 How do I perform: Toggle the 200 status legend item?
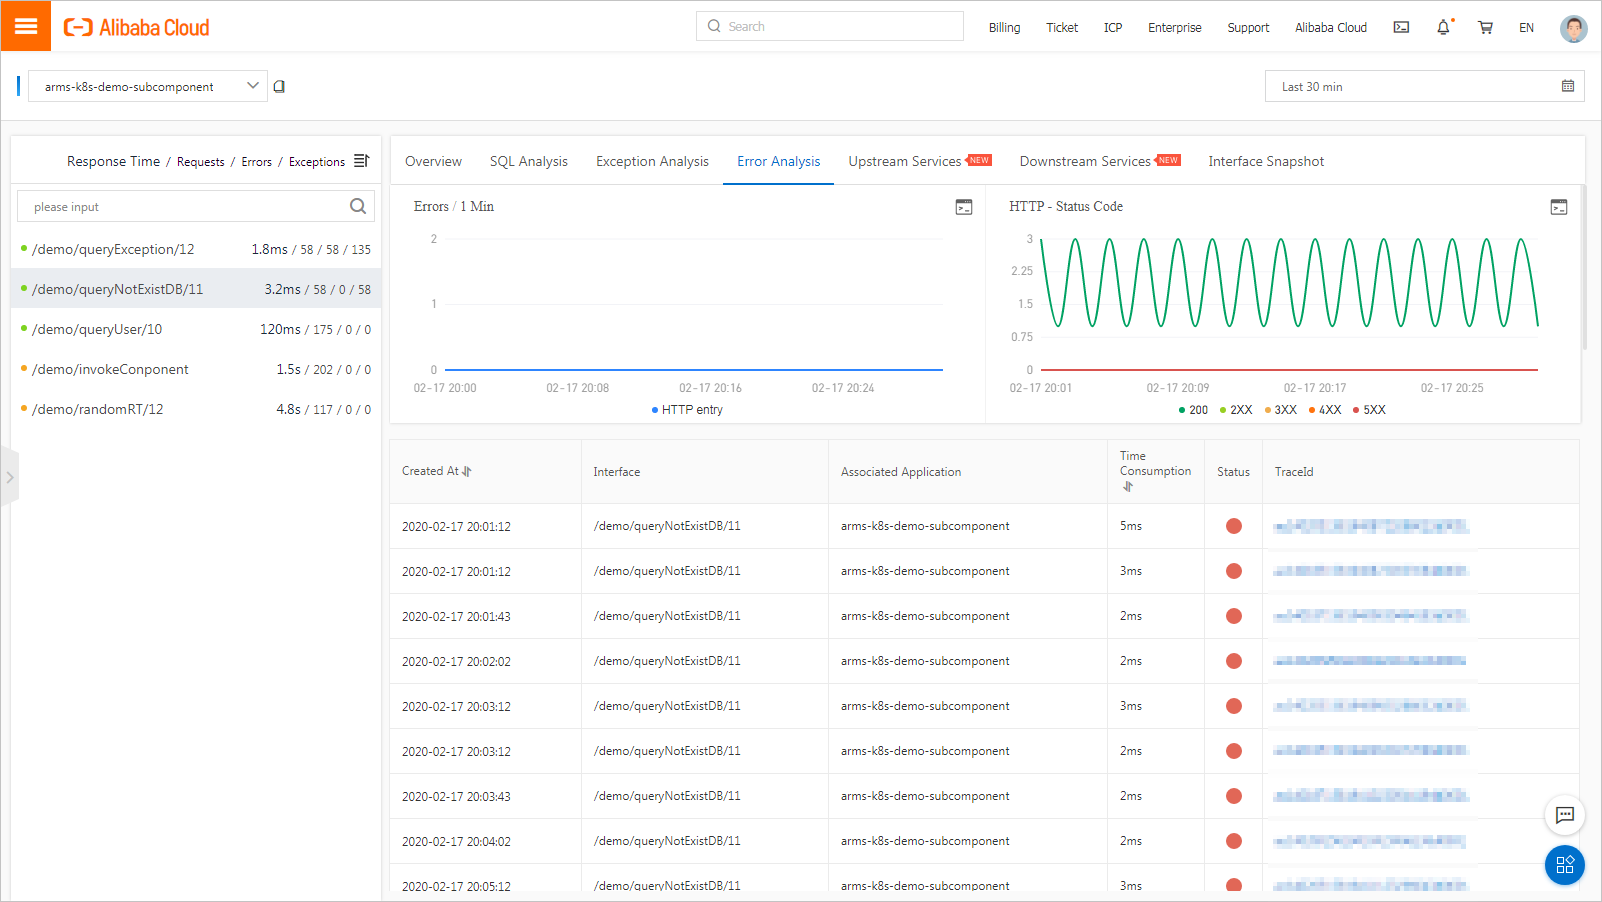[1193, 410]
